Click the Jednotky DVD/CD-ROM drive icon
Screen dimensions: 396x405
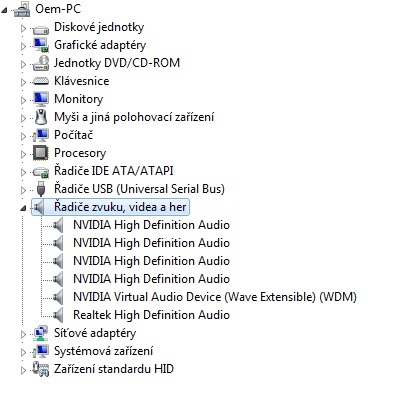(x=41, y=63)
